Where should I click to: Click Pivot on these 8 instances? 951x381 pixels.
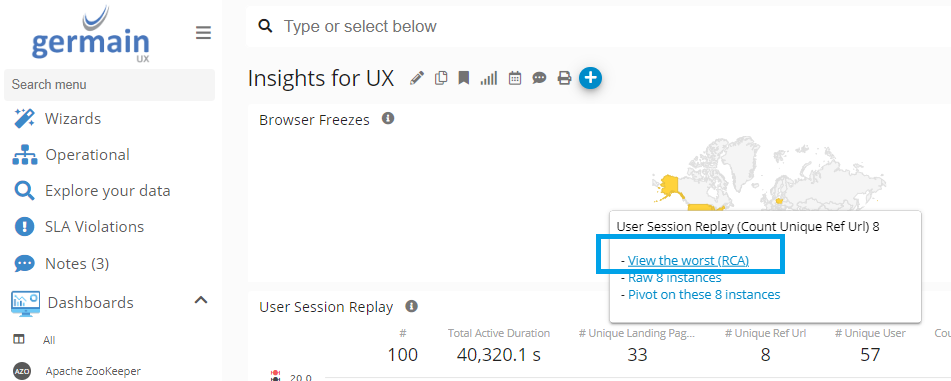(x=704, y=295)
